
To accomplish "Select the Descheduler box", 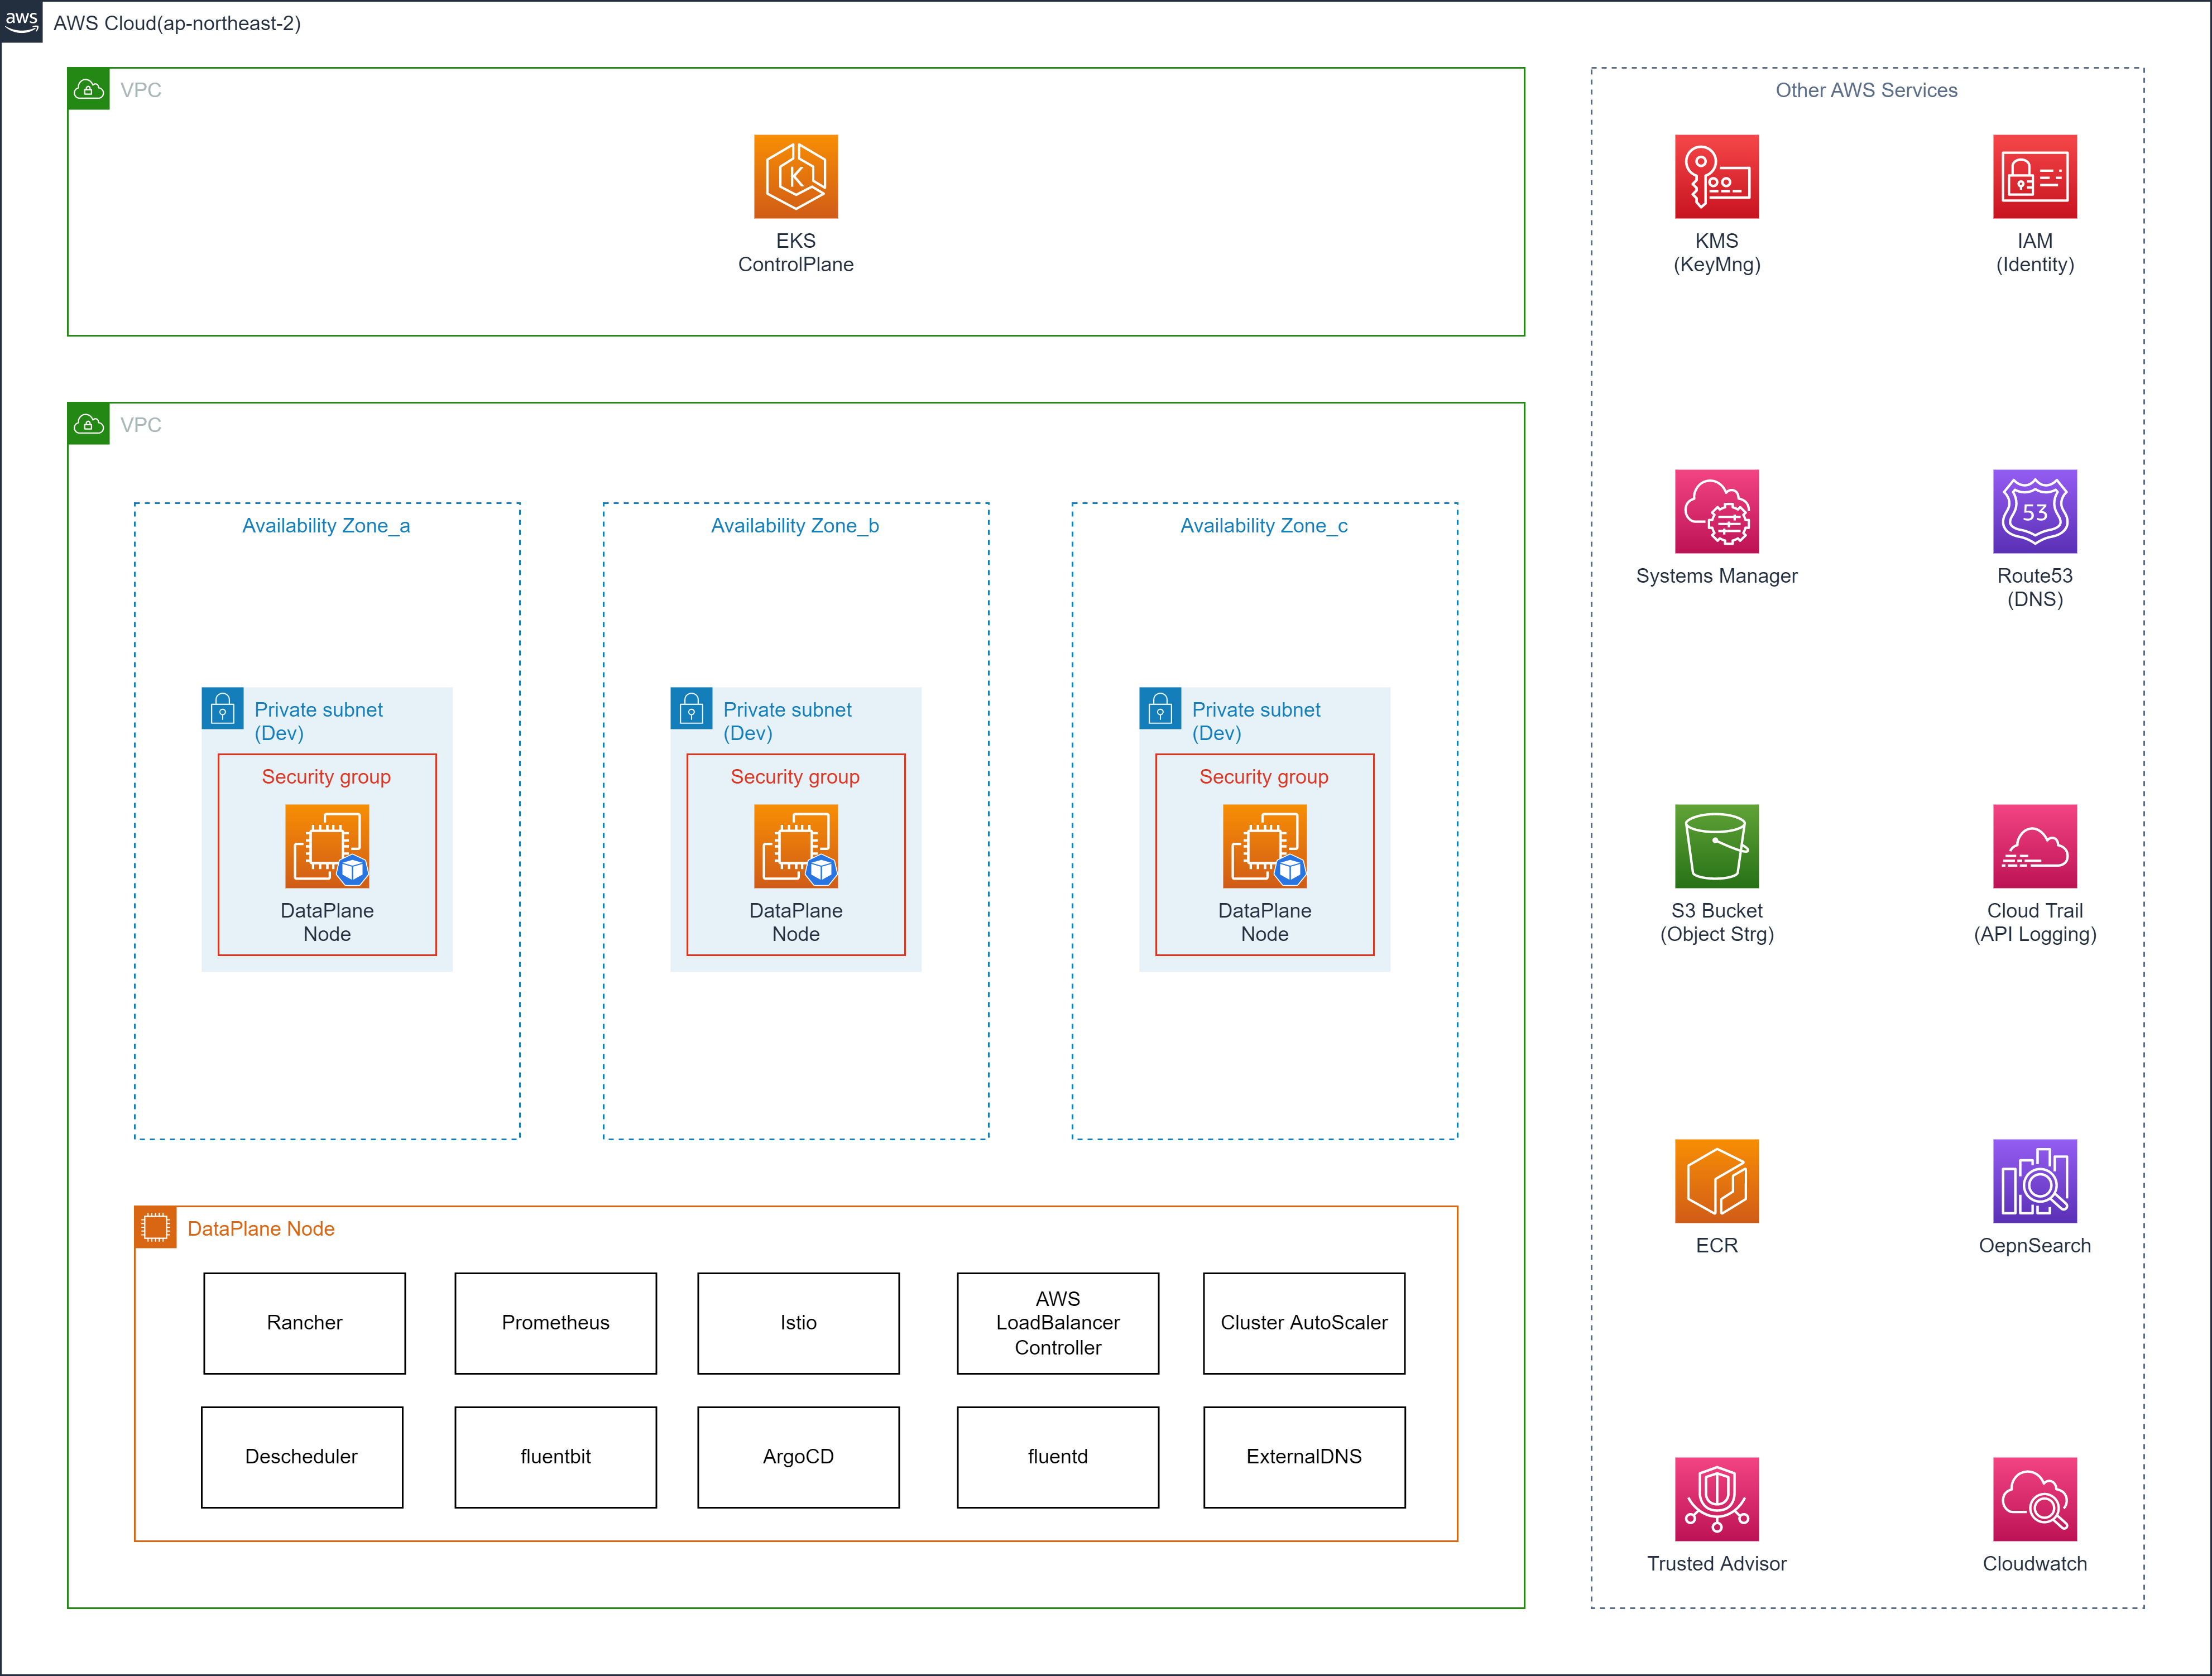I will click(x=302, y=1457).
